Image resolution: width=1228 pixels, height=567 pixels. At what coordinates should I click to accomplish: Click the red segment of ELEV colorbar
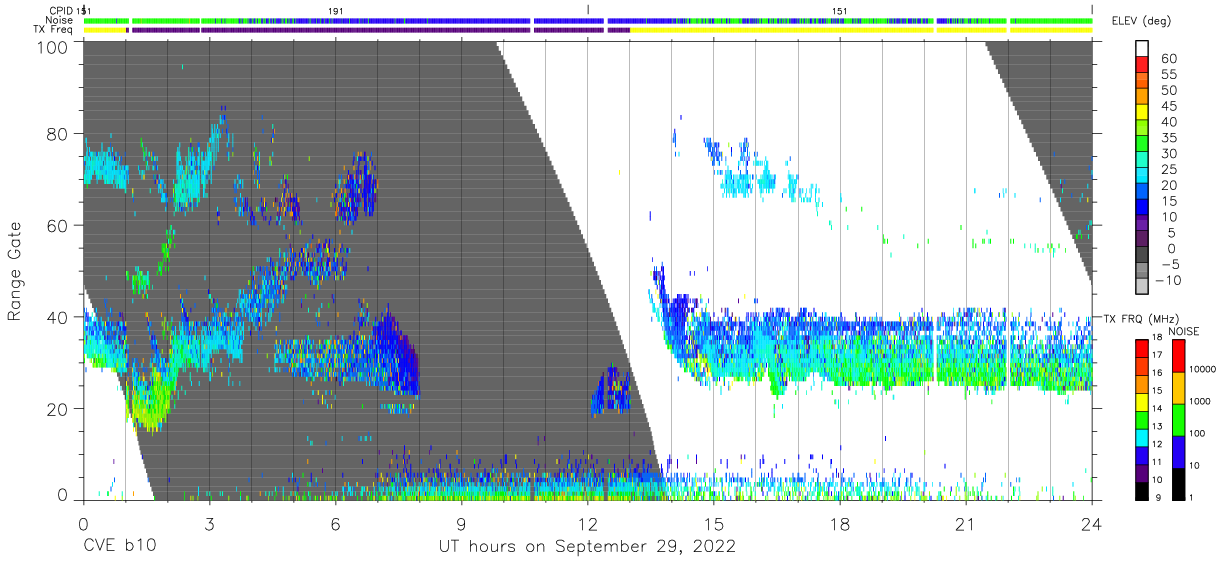point(1142,66)
